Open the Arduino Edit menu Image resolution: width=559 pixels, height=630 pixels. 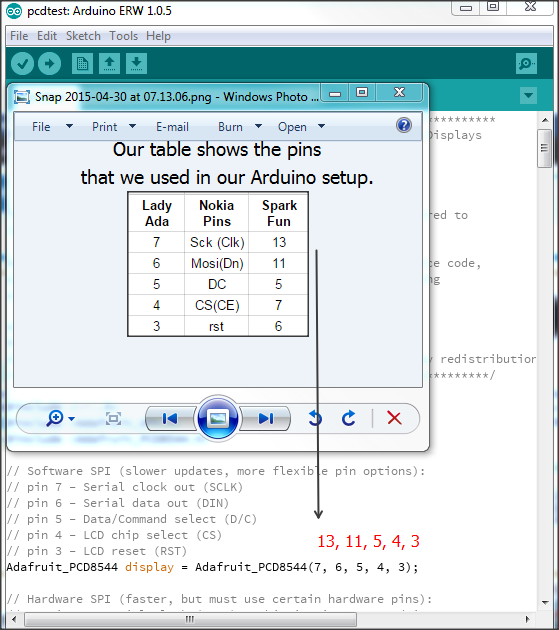click(47, 36)
